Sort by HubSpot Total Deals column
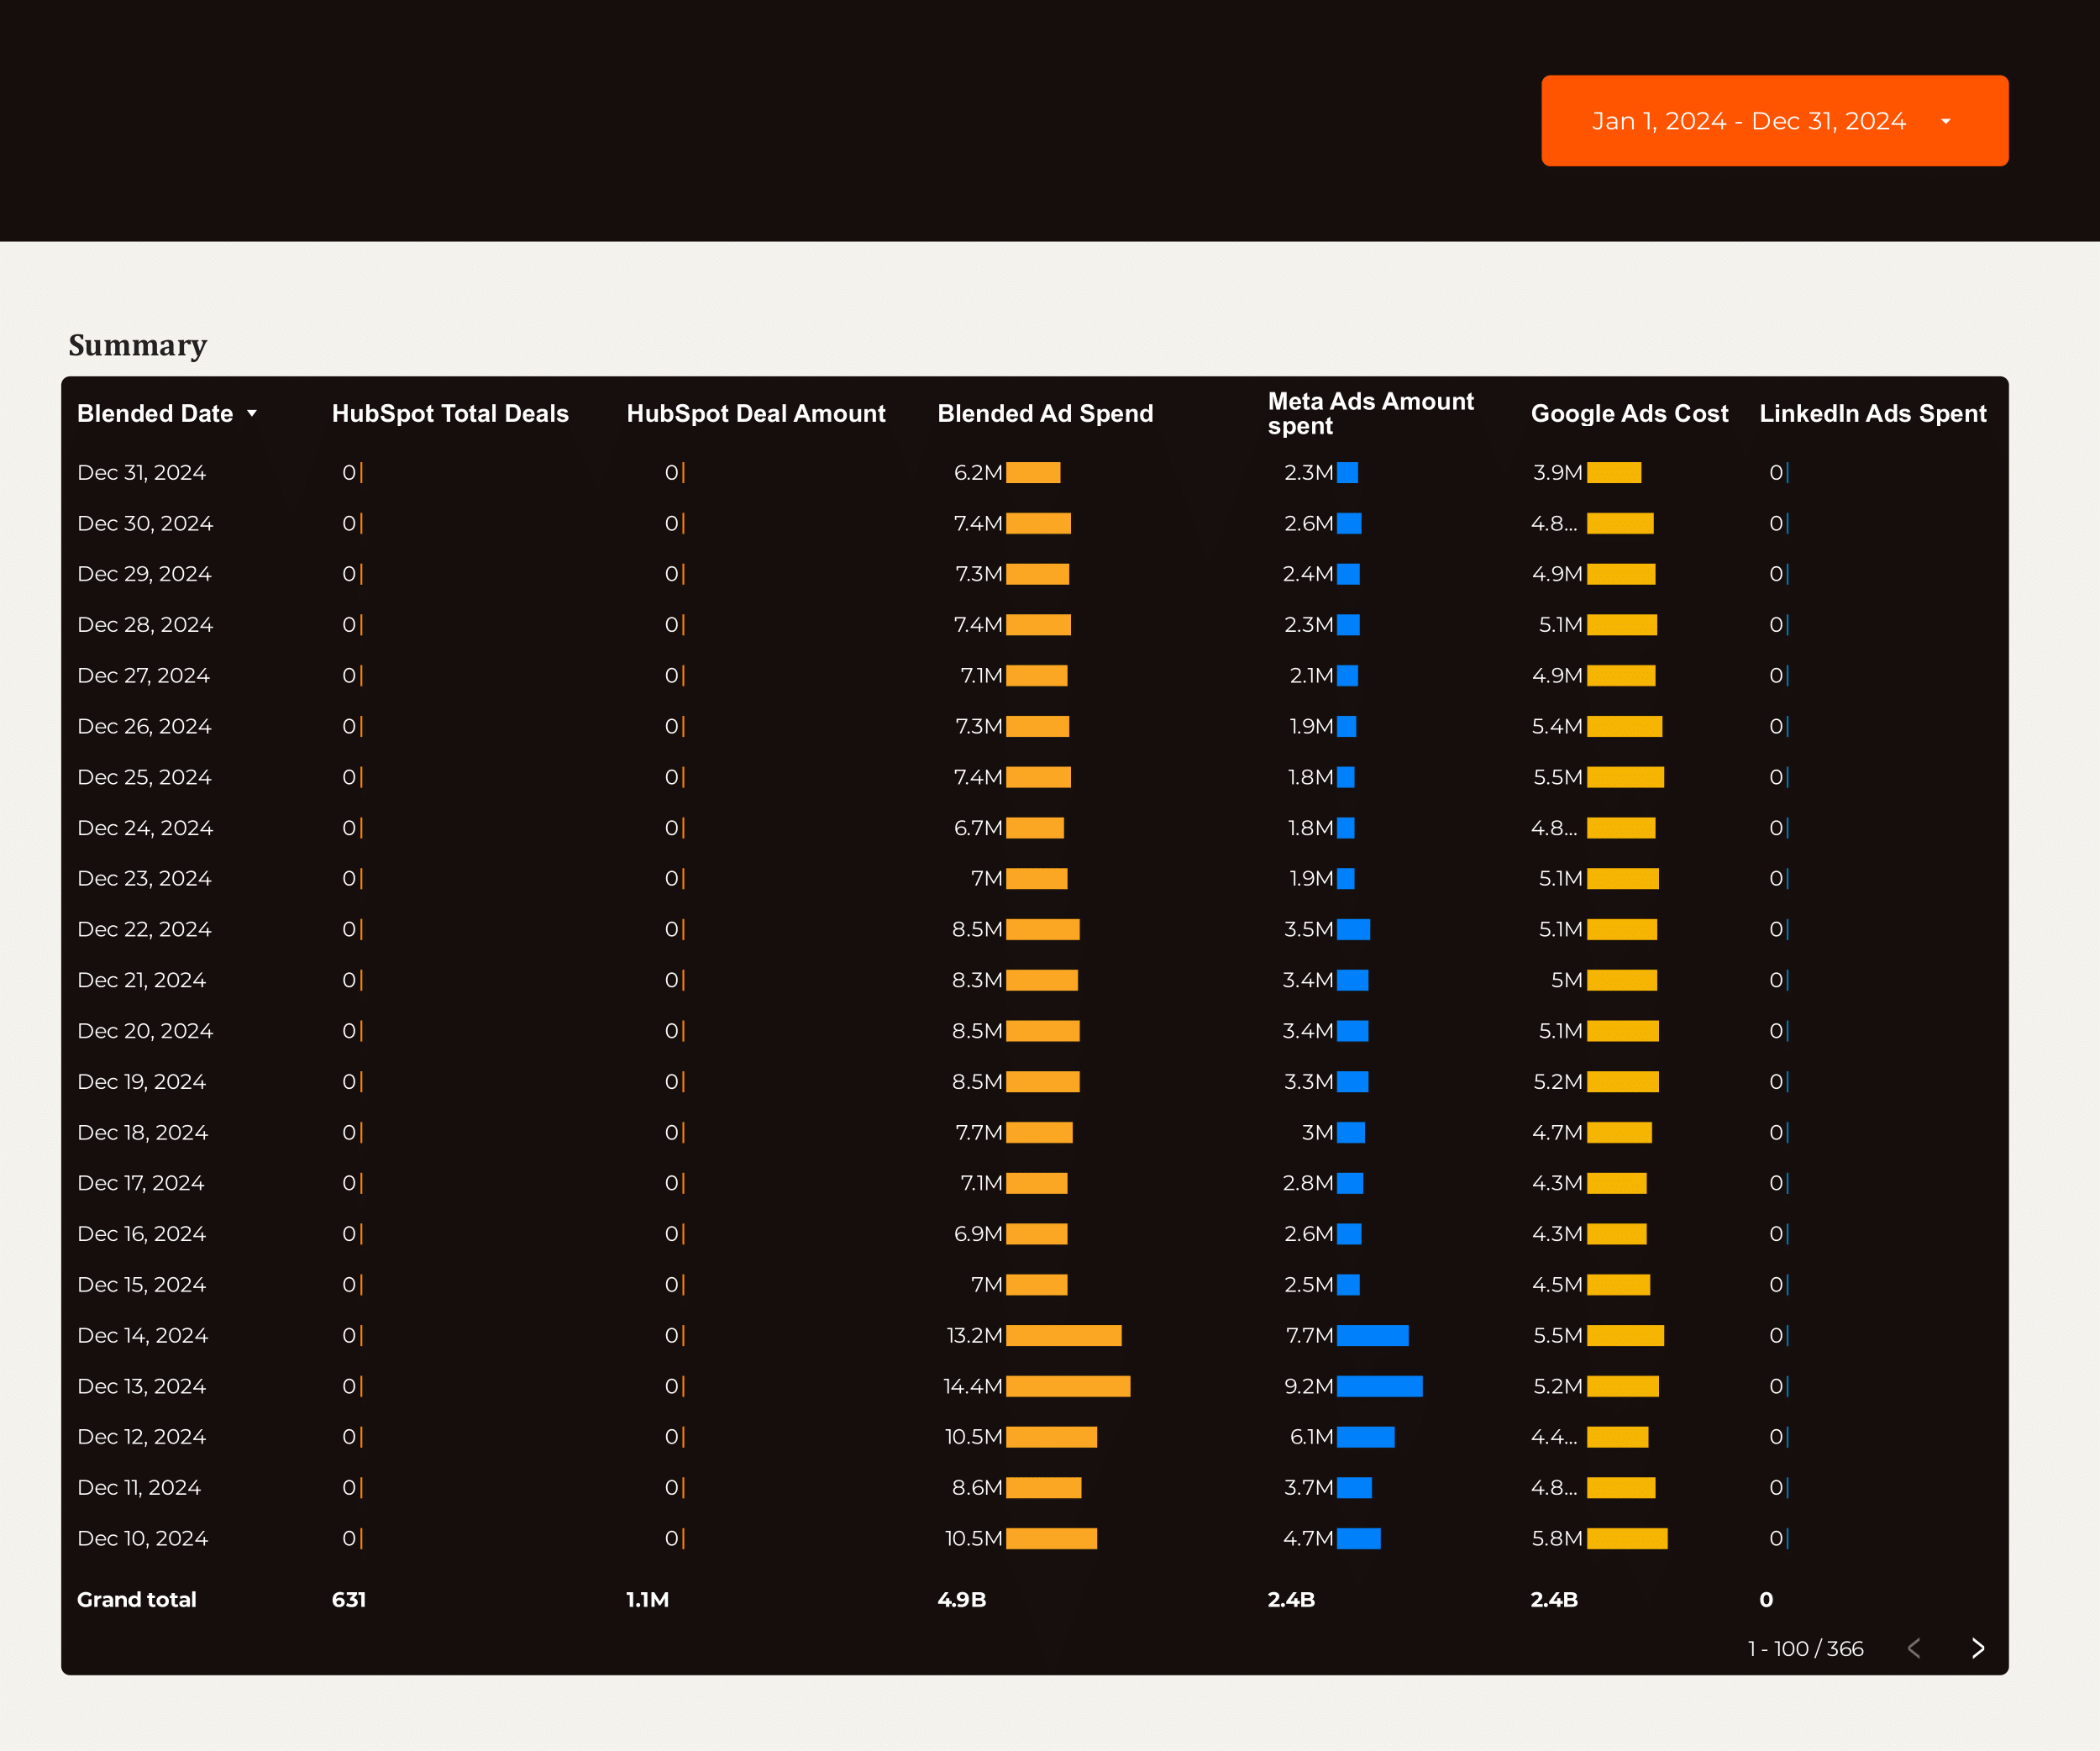Viewport: 2100px width, 1751px height. point(449,413)
